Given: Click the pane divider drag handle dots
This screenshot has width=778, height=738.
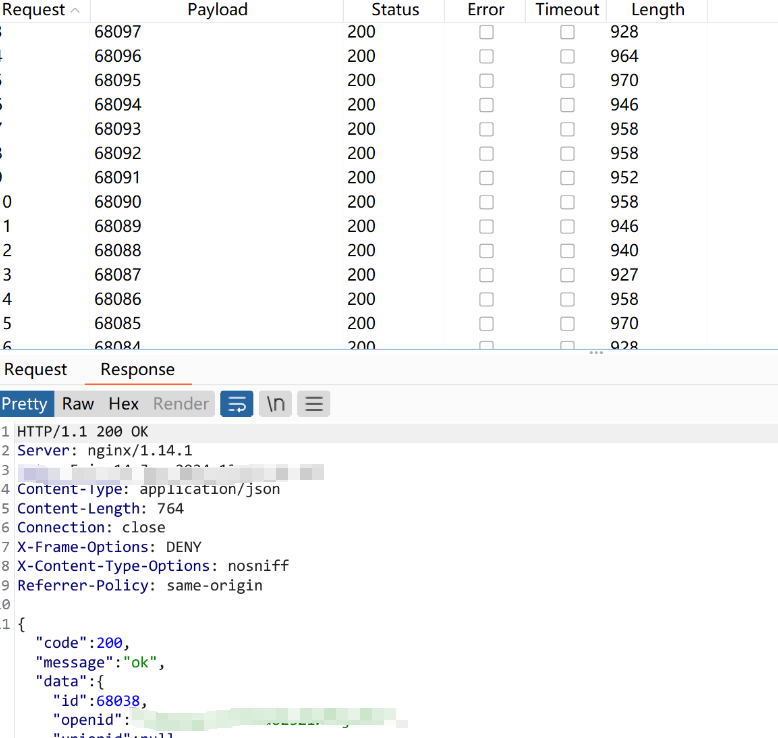Looking at the screenshot, I should click(x=596, y=352).
